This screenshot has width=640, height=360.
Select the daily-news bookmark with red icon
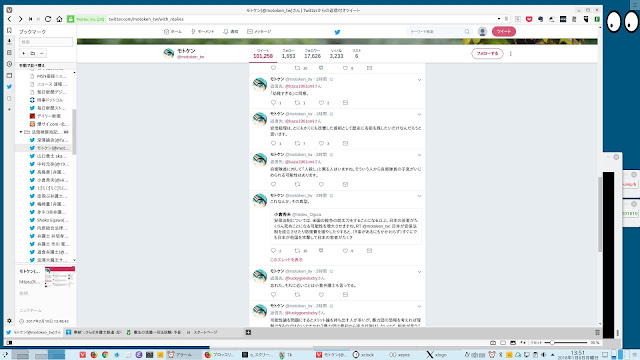click(x=48, y=116)
